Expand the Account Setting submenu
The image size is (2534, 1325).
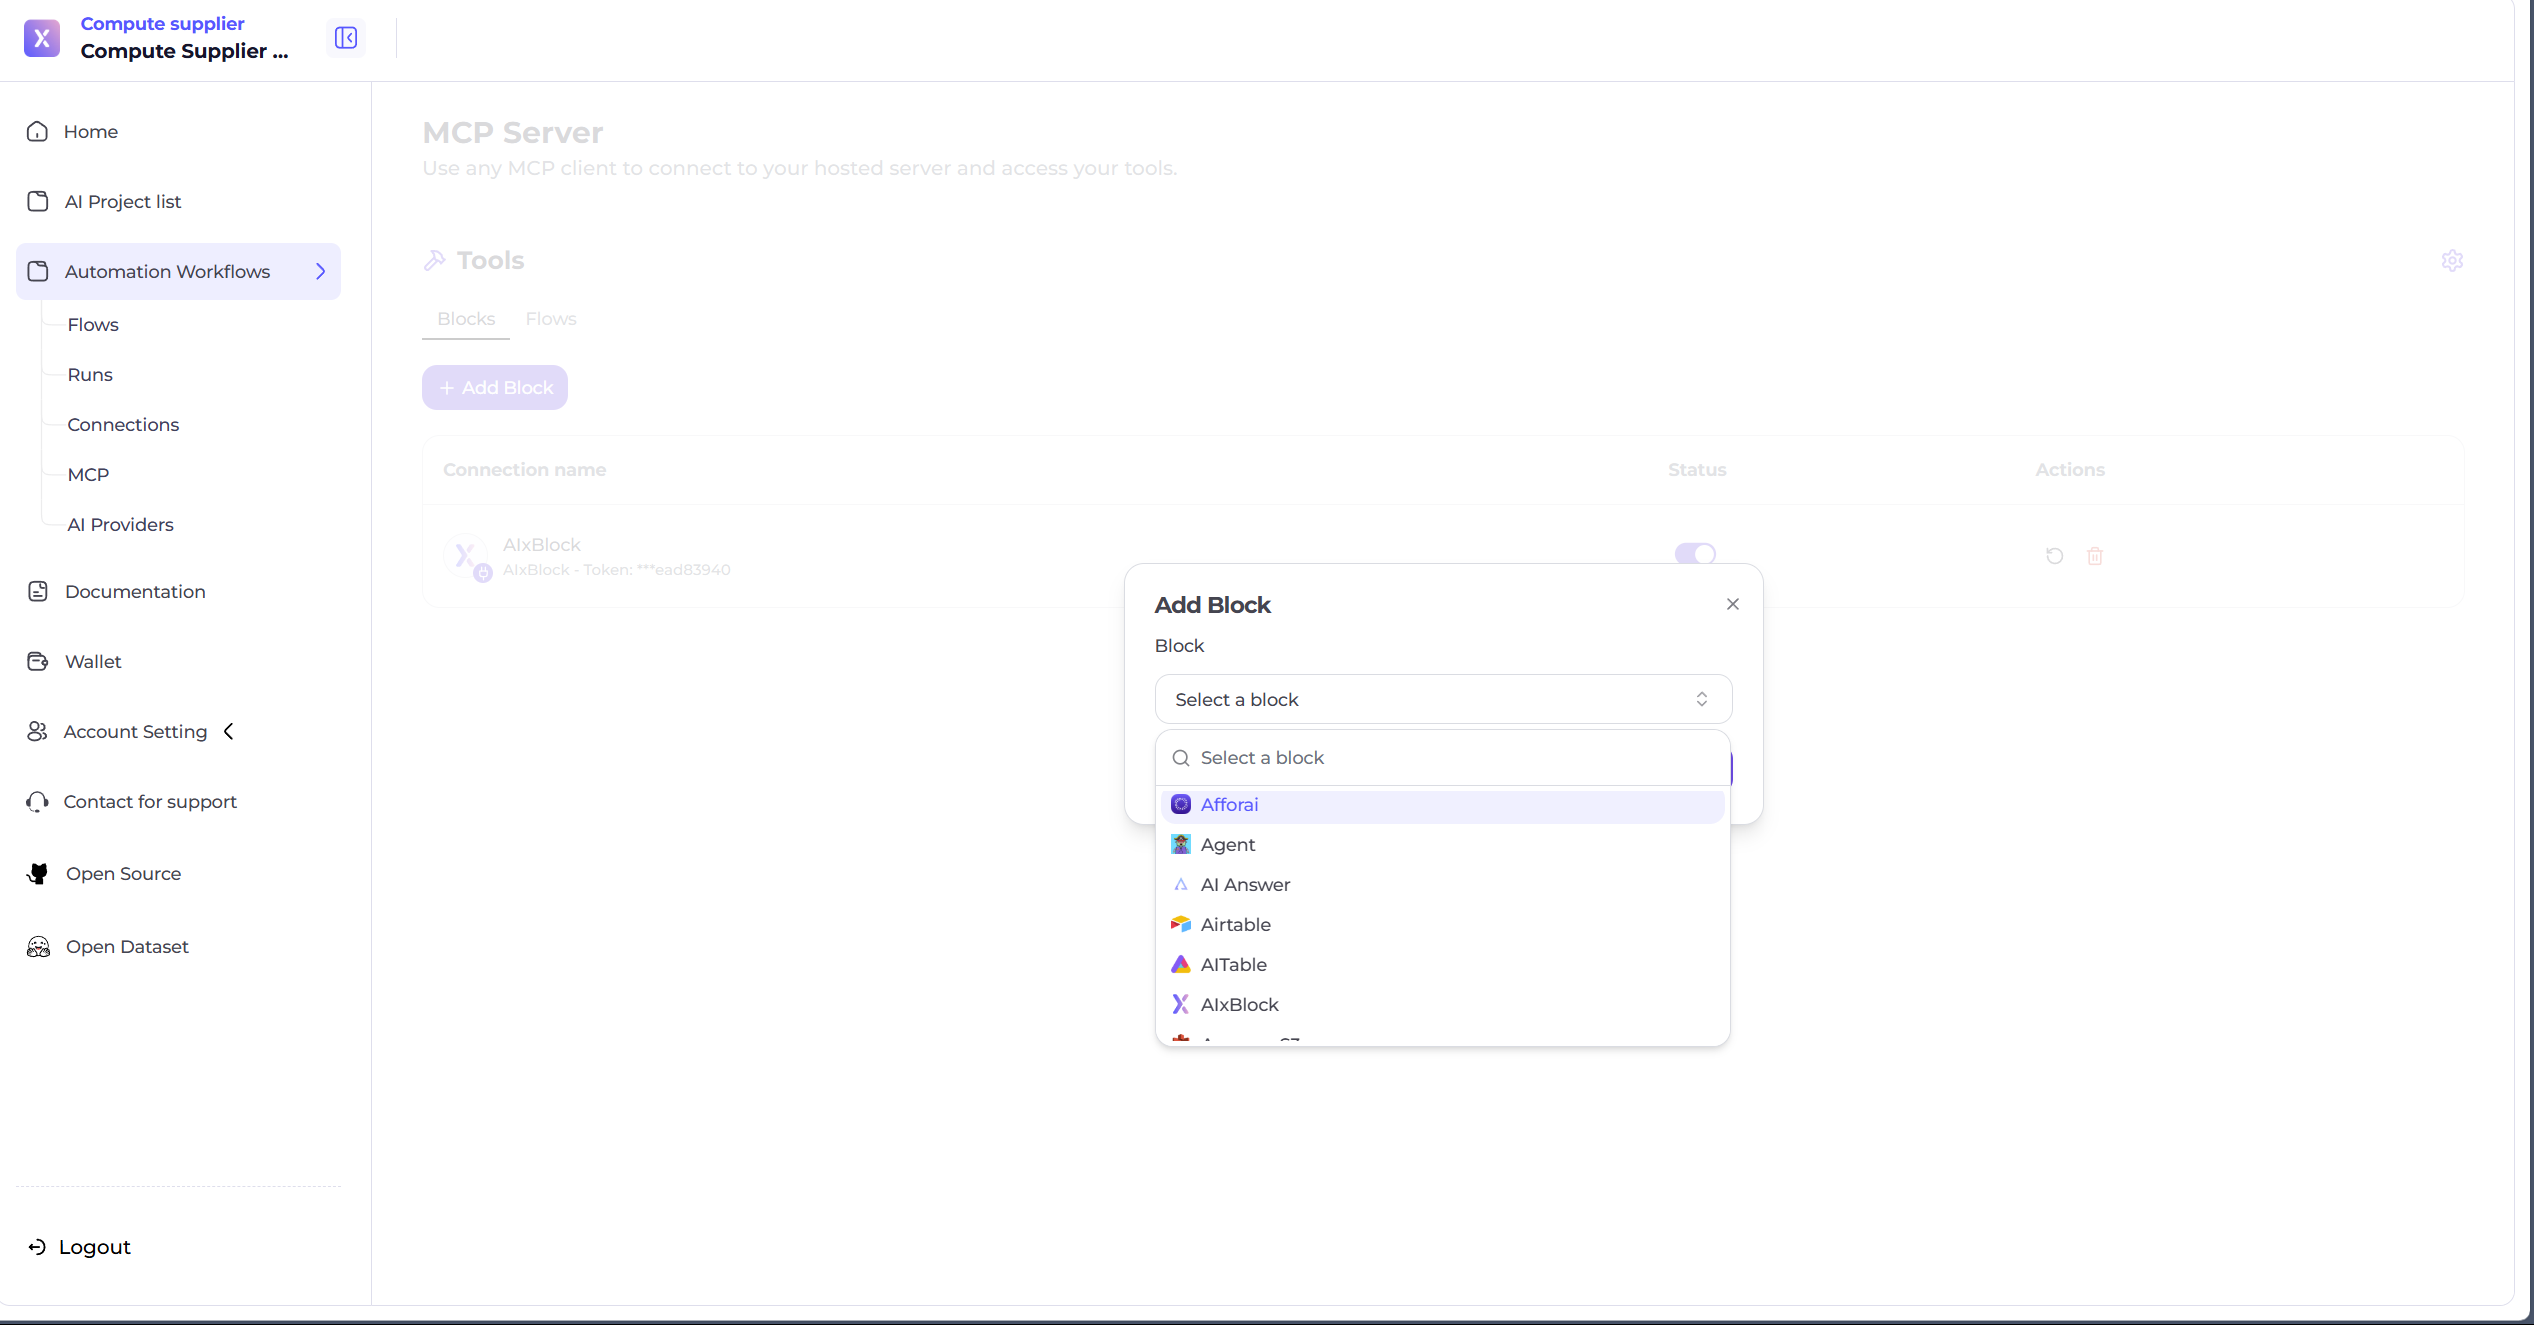(229, 732)
